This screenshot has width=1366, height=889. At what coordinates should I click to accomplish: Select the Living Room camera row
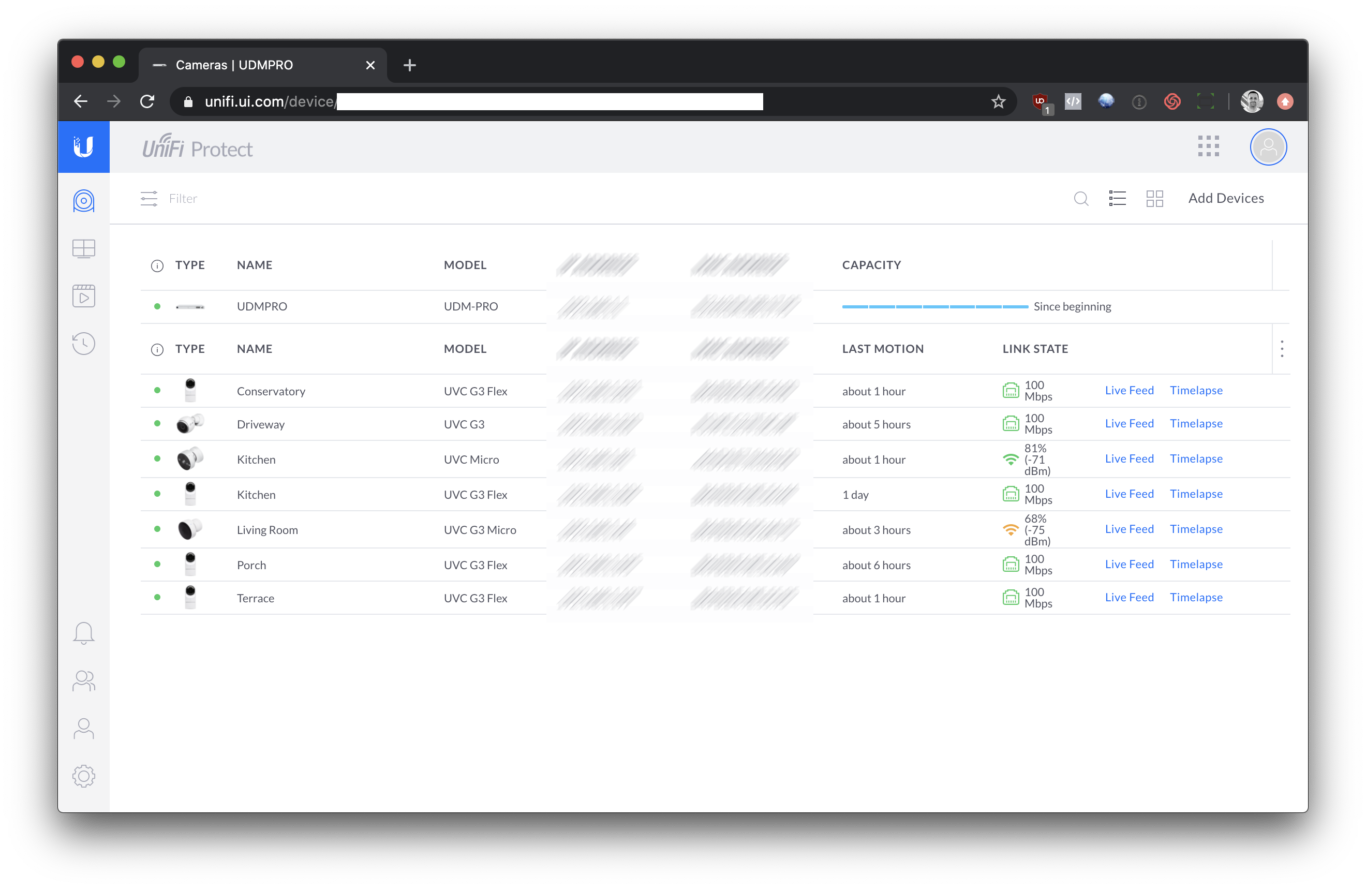pyautogui.click(x=267, y=530)
